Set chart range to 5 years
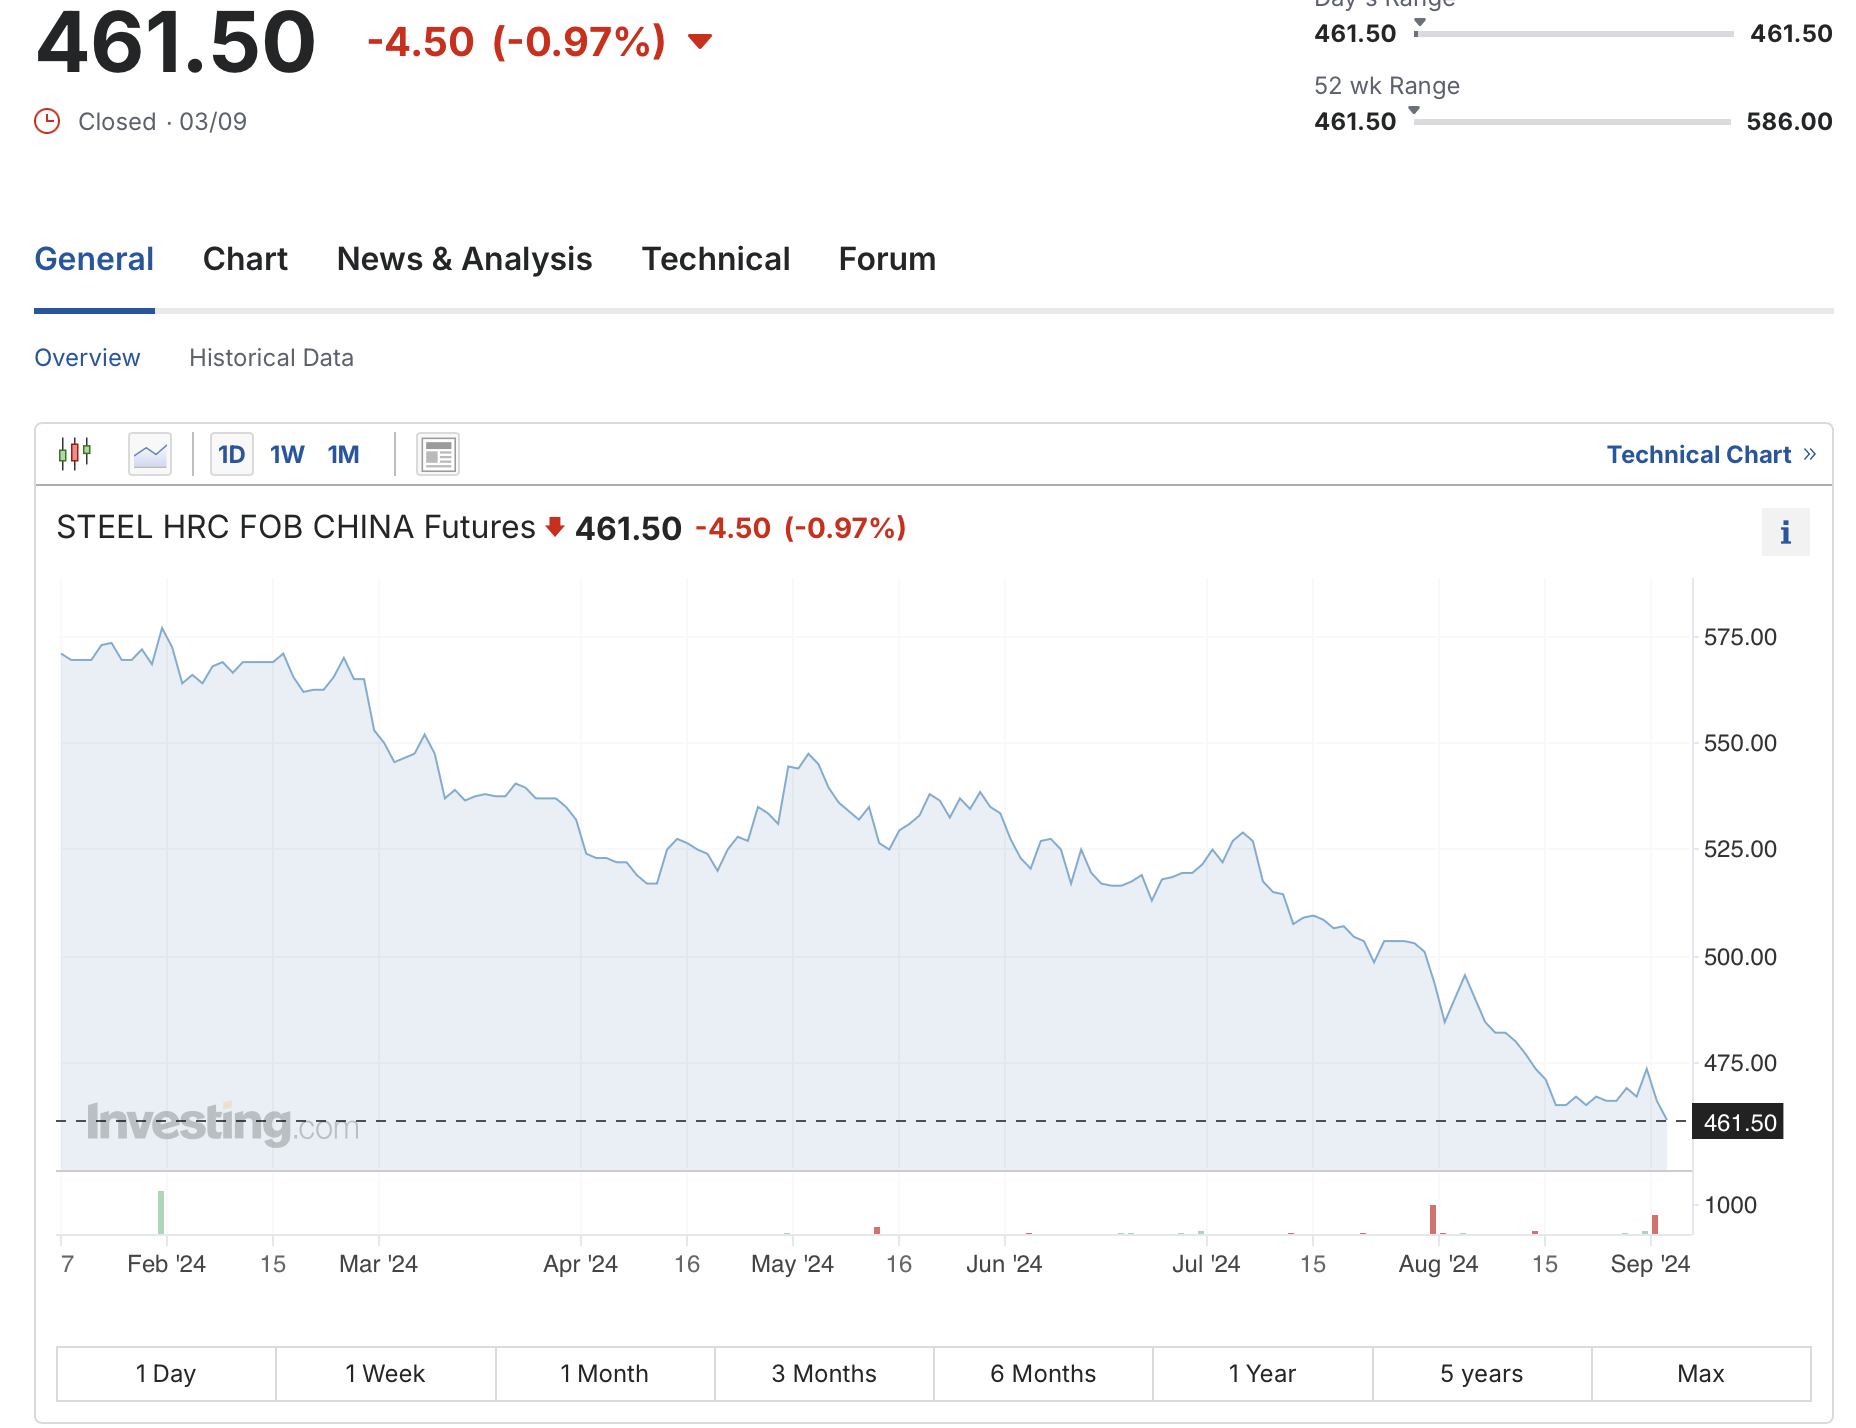 [1481, 1373]
